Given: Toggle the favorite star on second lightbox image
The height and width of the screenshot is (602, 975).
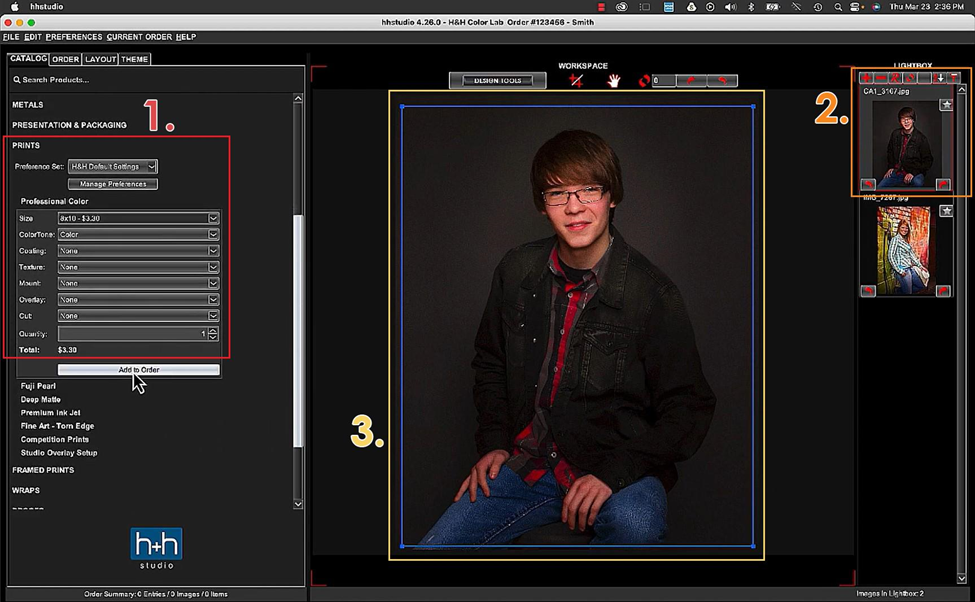Looking at the screenshot, I should click(x=946, y=211).
